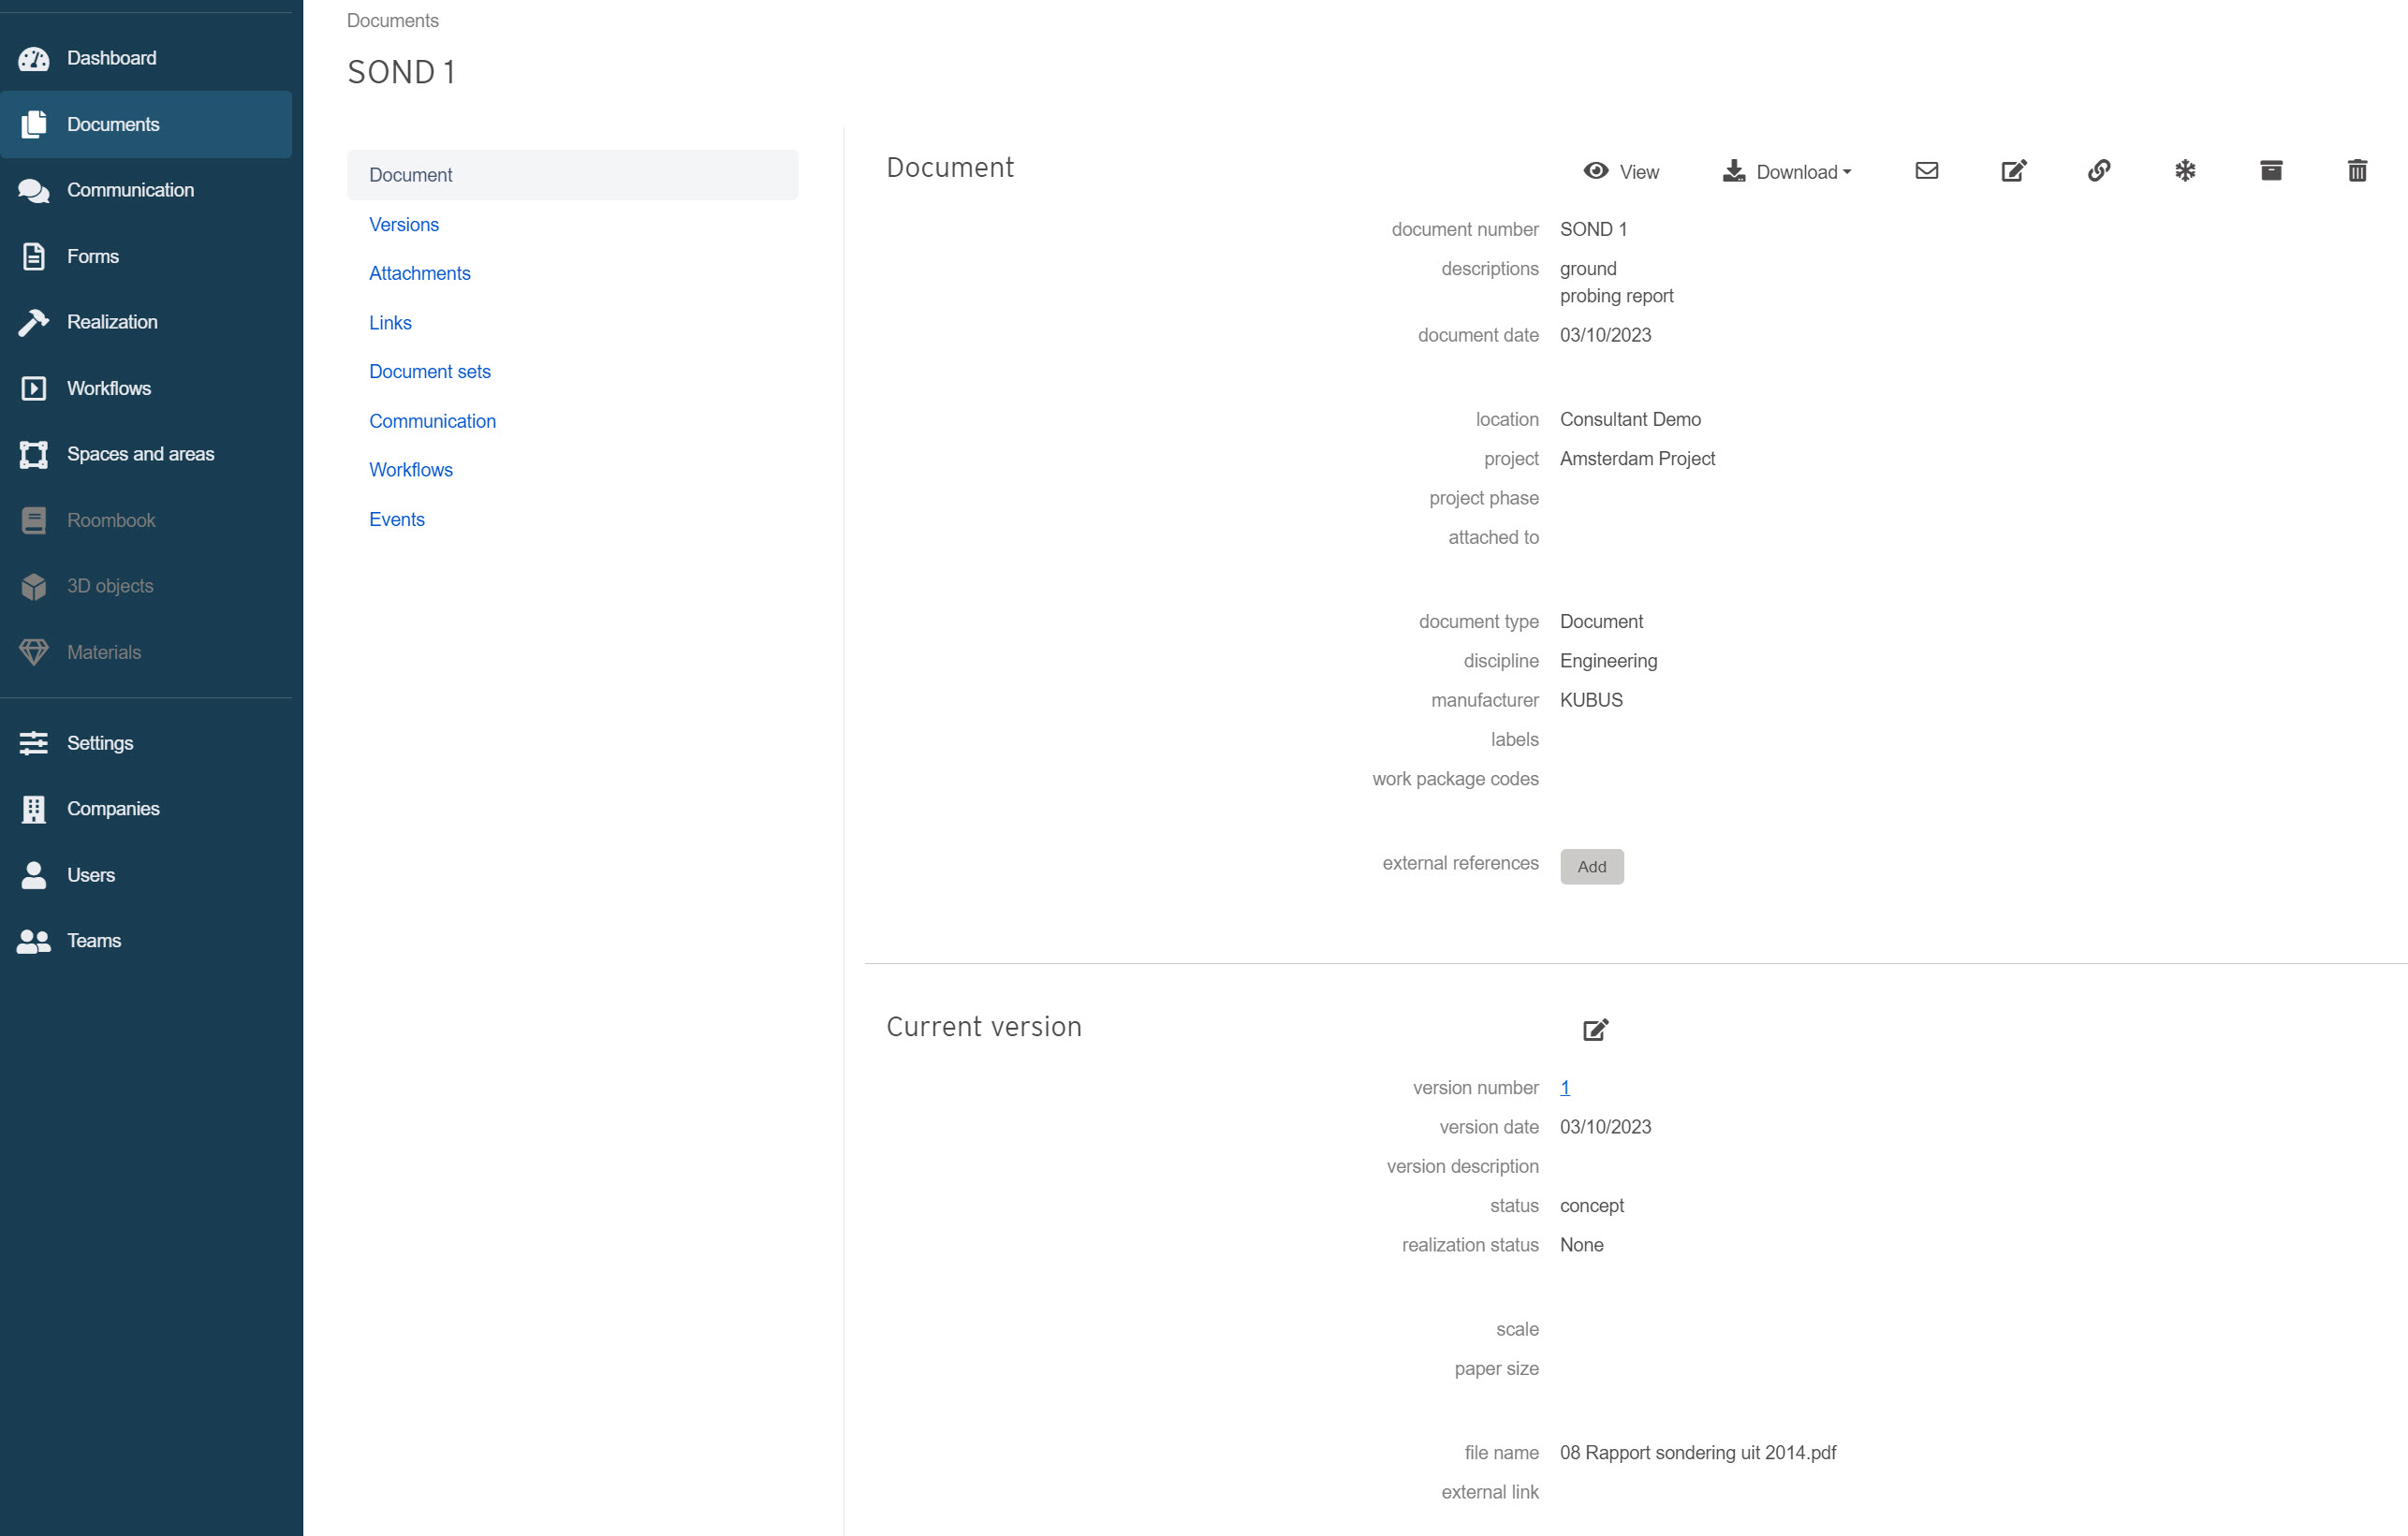The height and width of the screenshot is (1536, 2408).
Task: Click the Current version heading
Action: 984,1027
